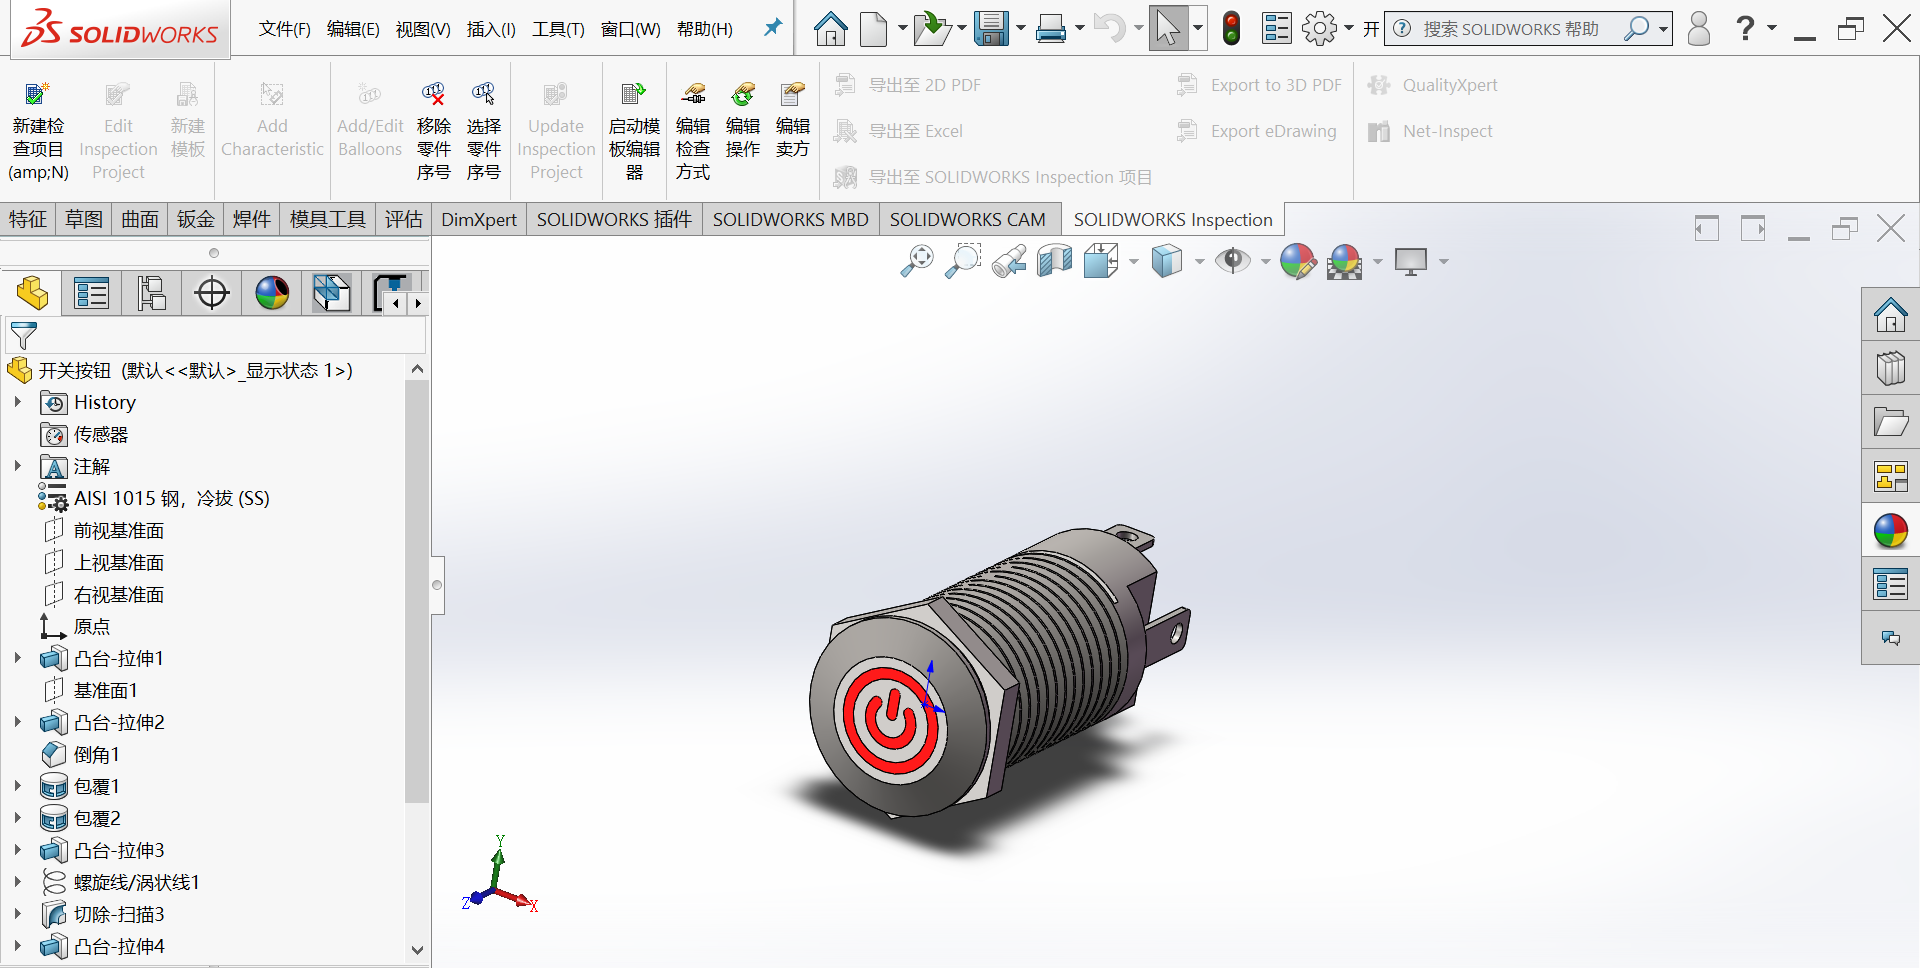1920x968 pixels.
Task: Switch to the SOLIDWORKS MBD tab
Action: (x=790, y=219)
